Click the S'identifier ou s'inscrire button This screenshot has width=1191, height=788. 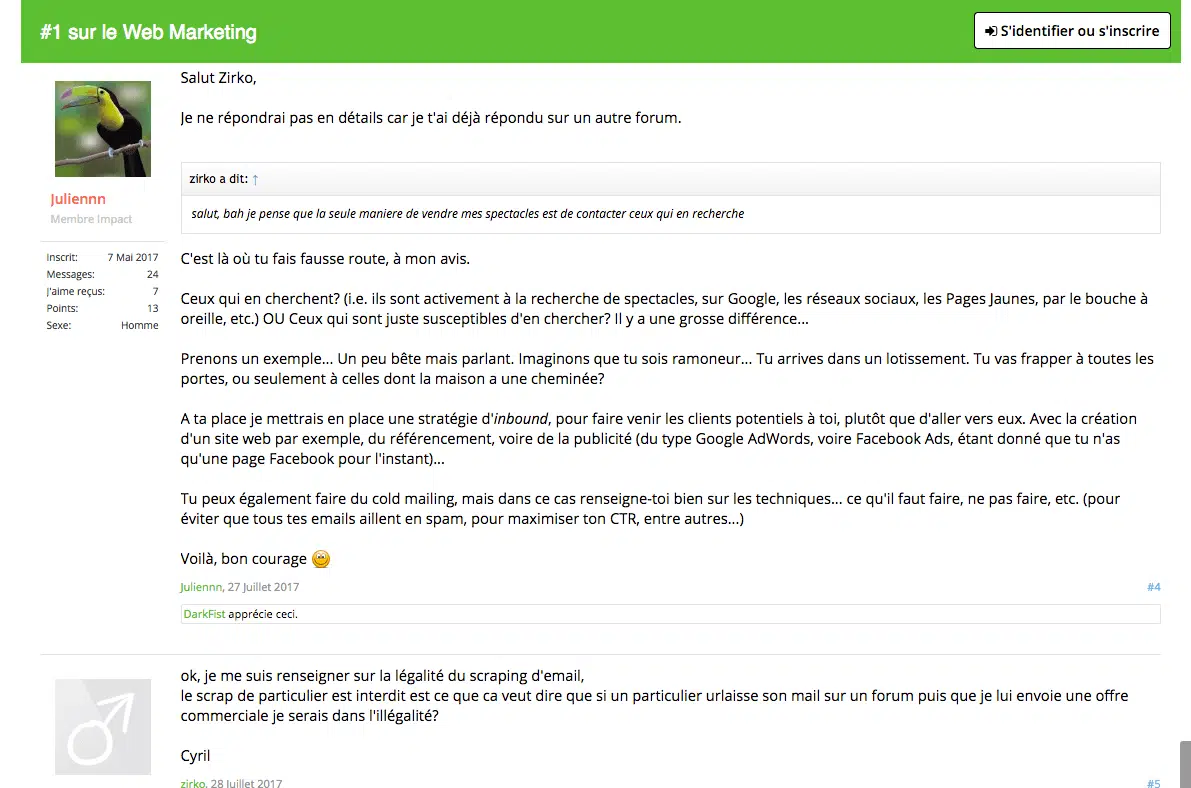pos(1072,31)
